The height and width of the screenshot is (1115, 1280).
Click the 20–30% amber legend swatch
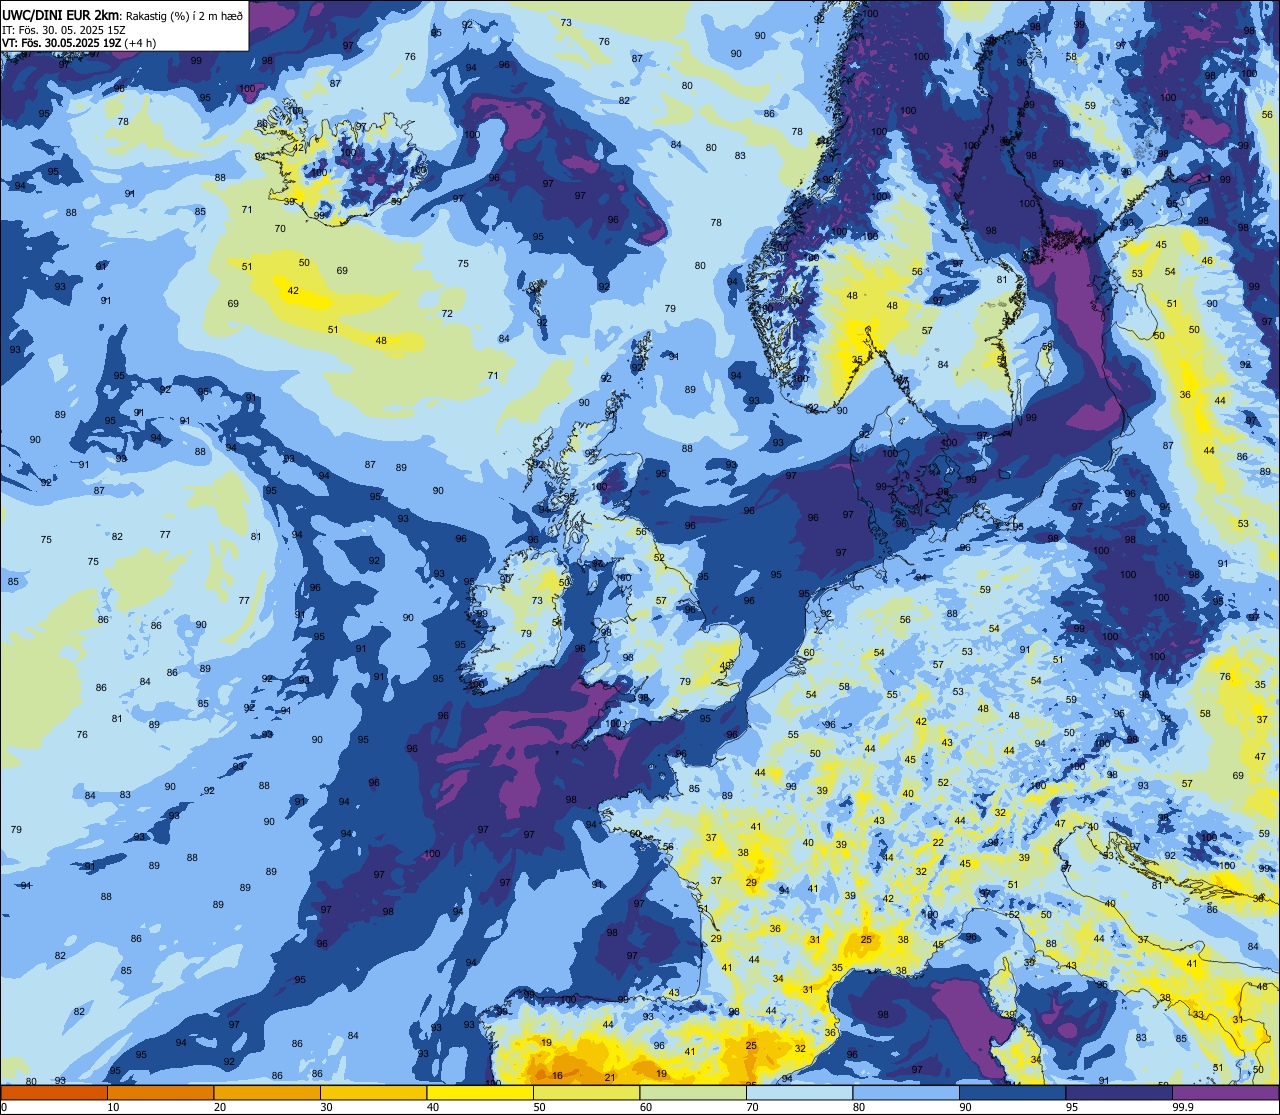click(x=267, y=1092)
